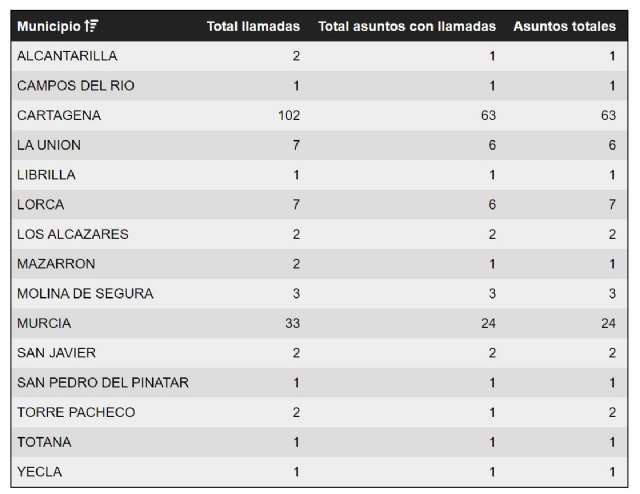Screen dimensions: 640x494
Task: Sort by the Total llamadas column header
Action: (x=253, y=26)
